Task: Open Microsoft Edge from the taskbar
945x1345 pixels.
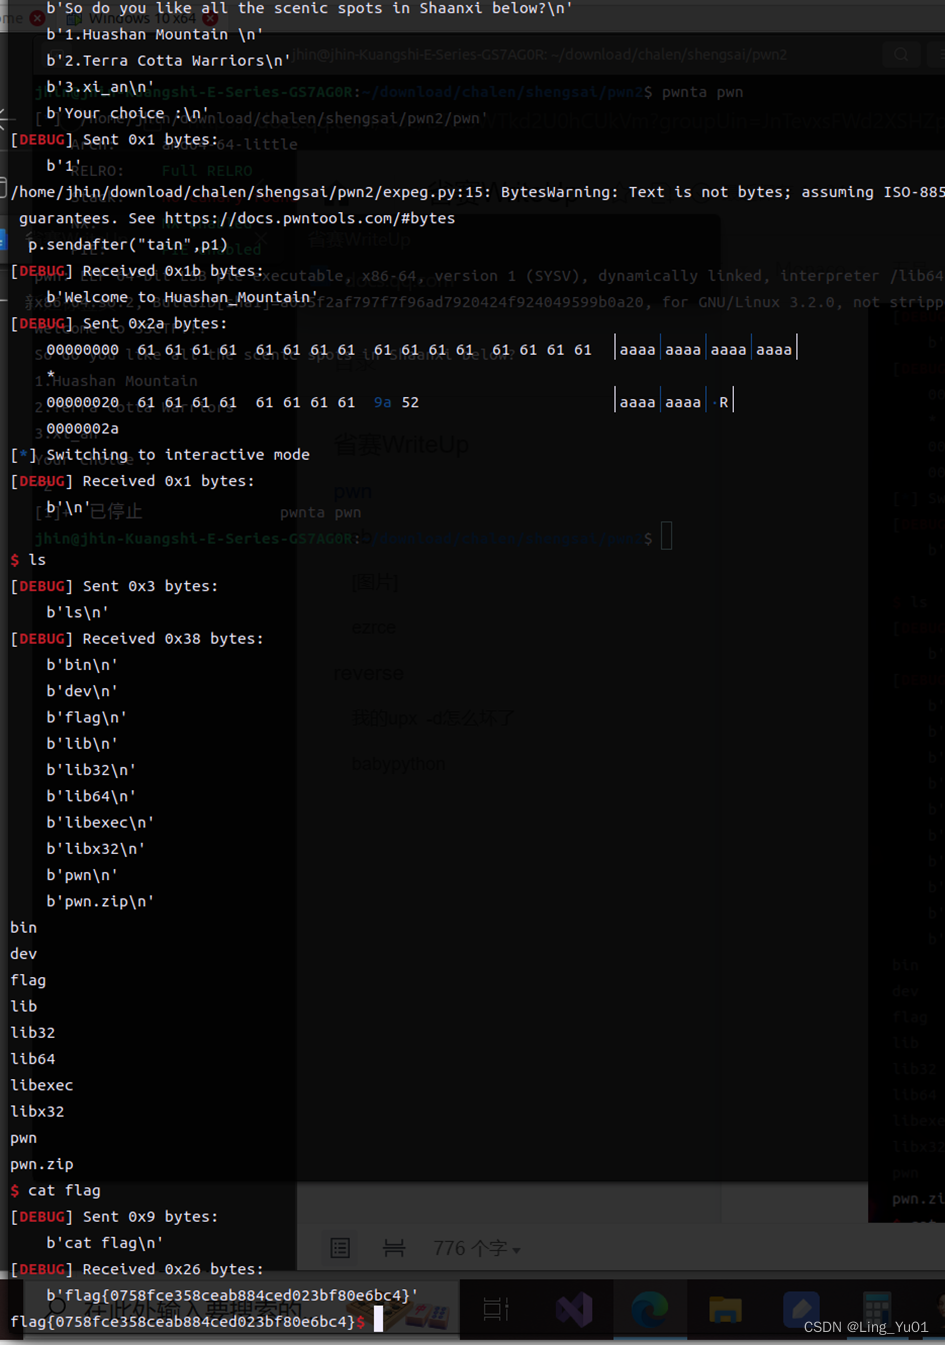Action: tap(649, 1309)
